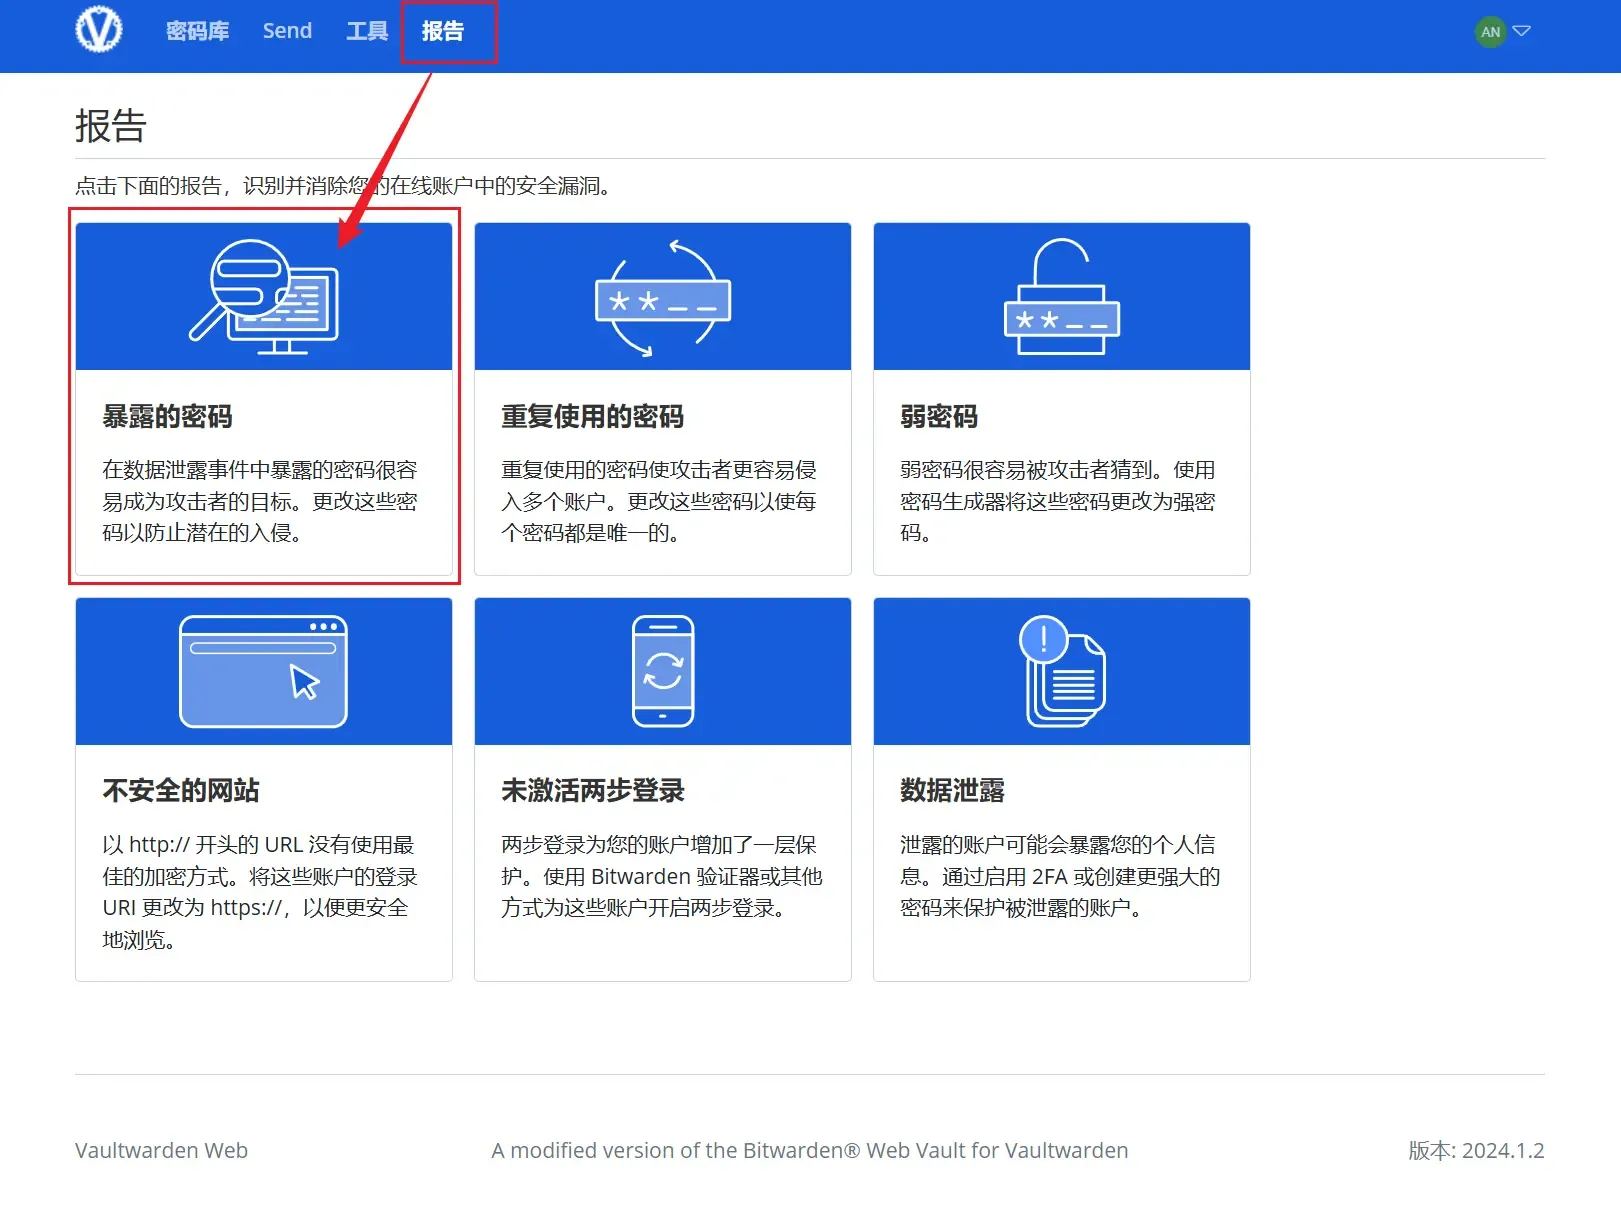1621x1214 pixels.
Task: Open the 弱密码 report title
Action: 939,416
